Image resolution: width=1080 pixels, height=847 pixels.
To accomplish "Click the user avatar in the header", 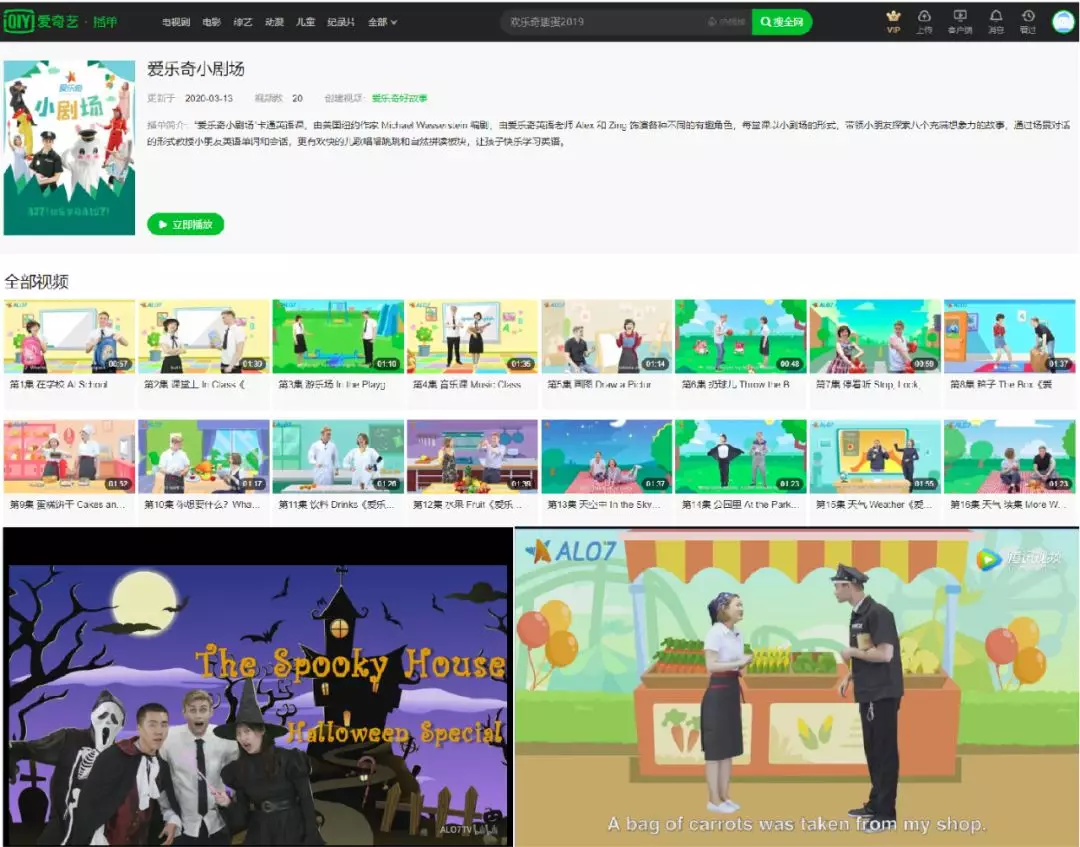I will click(1063, 21).
